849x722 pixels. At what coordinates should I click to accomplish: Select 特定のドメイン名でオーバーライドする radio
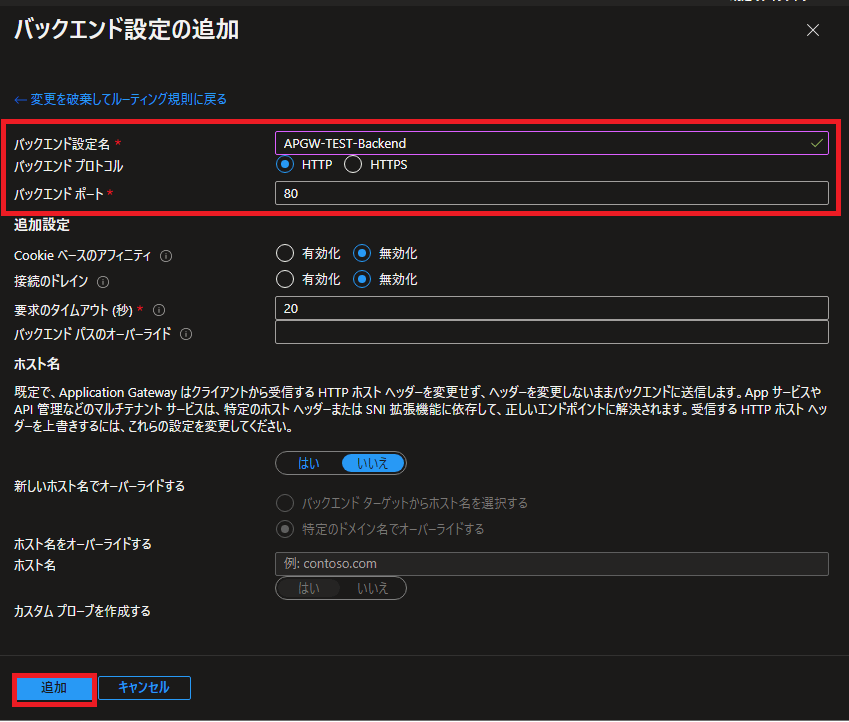285,529
